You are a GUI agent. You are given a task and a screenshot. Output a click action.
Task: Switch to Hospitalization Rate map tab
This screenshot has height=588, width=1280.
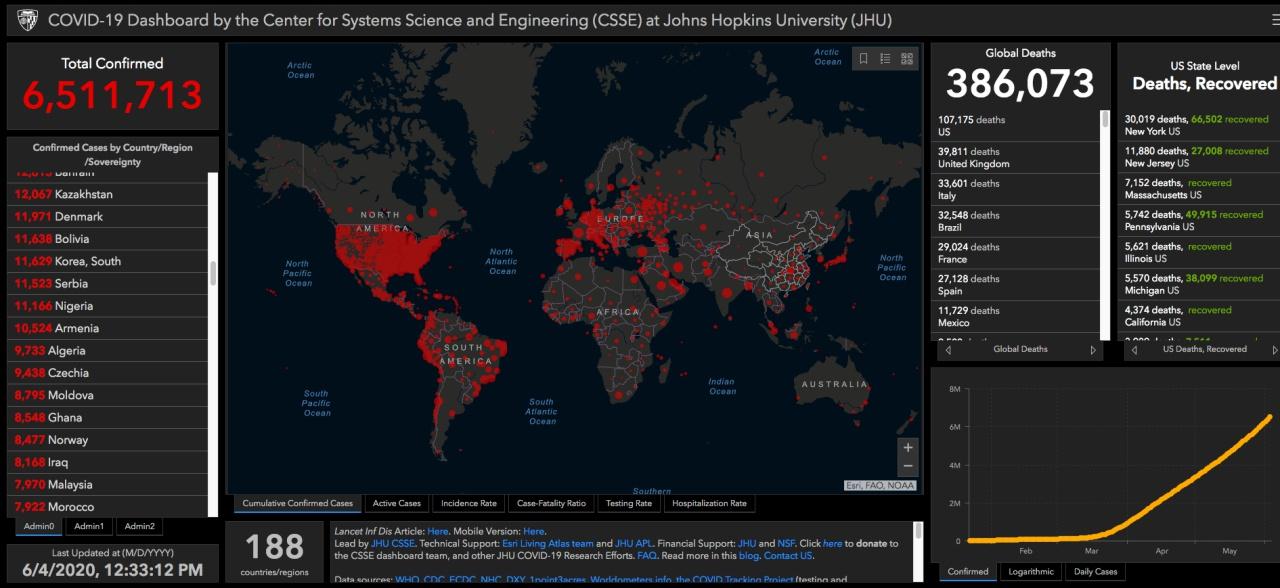tap(709, 503)
